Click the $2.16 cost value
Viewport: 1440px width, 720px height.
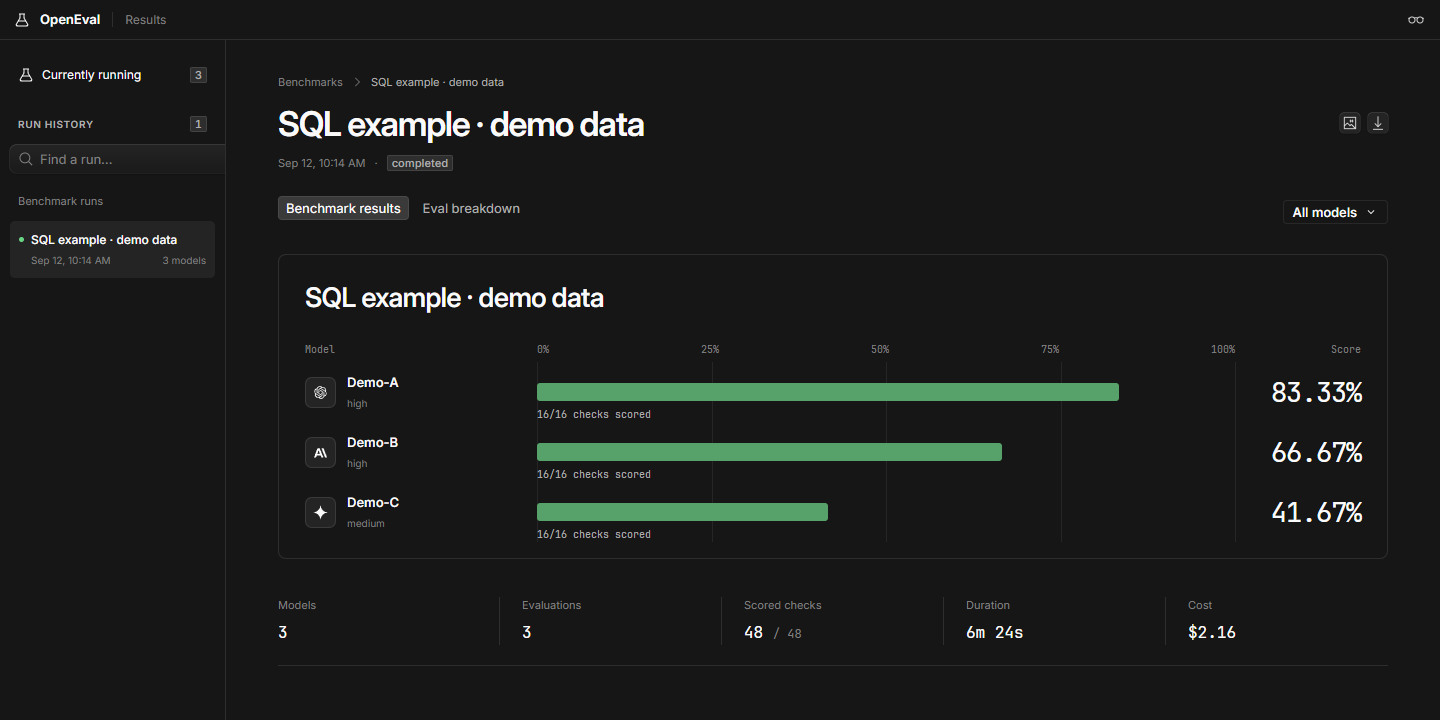point(1212,632)
